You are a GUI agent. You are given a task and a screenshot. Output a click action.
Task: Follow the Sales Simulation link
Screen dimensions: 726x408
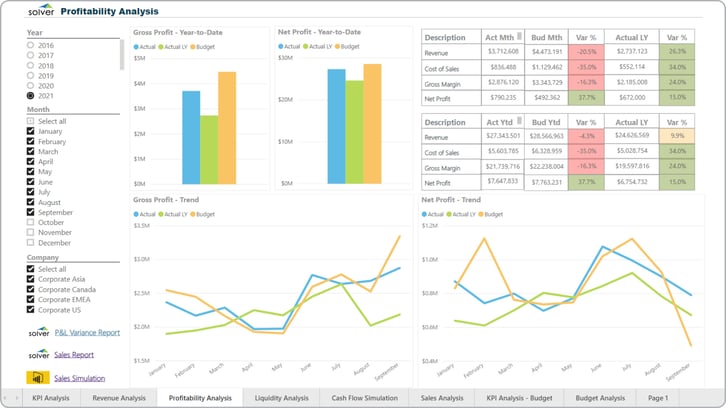coord(79,378)
